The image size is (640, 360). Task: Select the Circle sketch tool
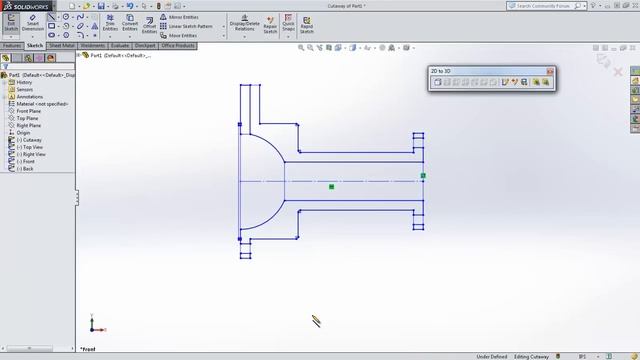tap(66, 17)
